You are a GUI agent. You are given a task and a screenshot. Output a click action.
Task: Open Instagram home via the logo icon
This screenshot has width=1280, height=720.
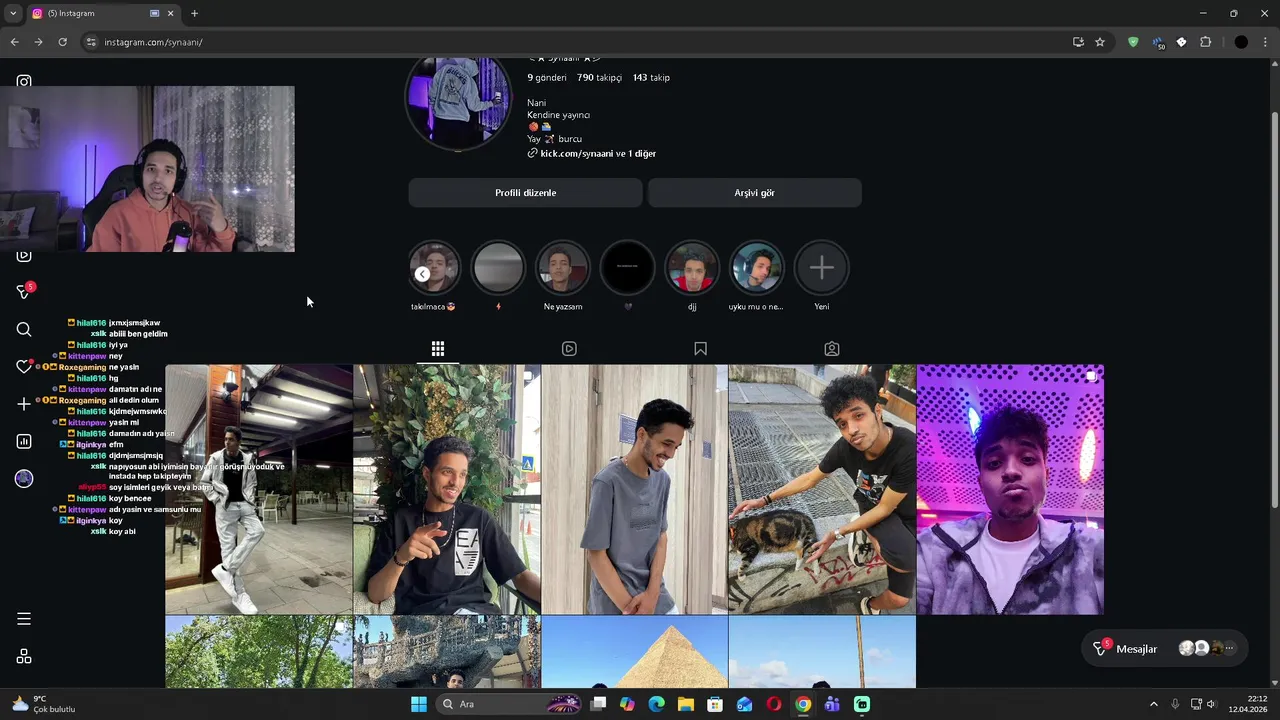pos(24,82)
